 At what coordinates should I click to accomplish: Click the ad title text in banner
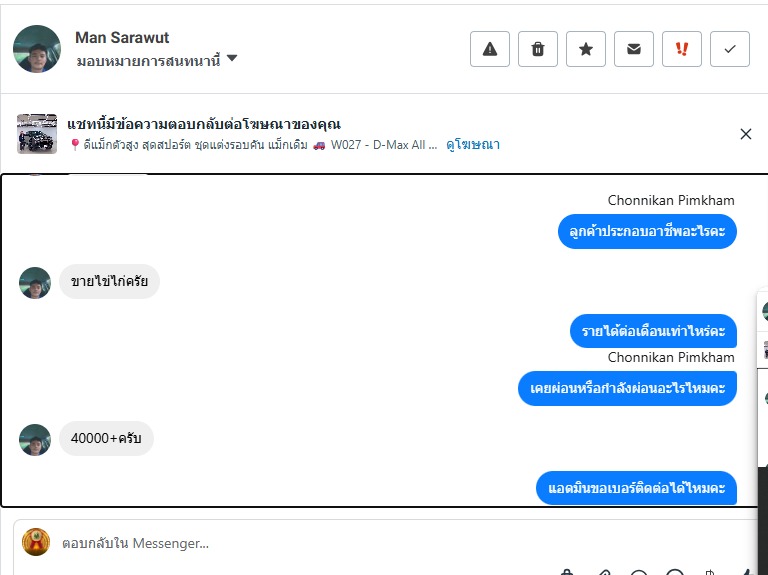(204, 124)
